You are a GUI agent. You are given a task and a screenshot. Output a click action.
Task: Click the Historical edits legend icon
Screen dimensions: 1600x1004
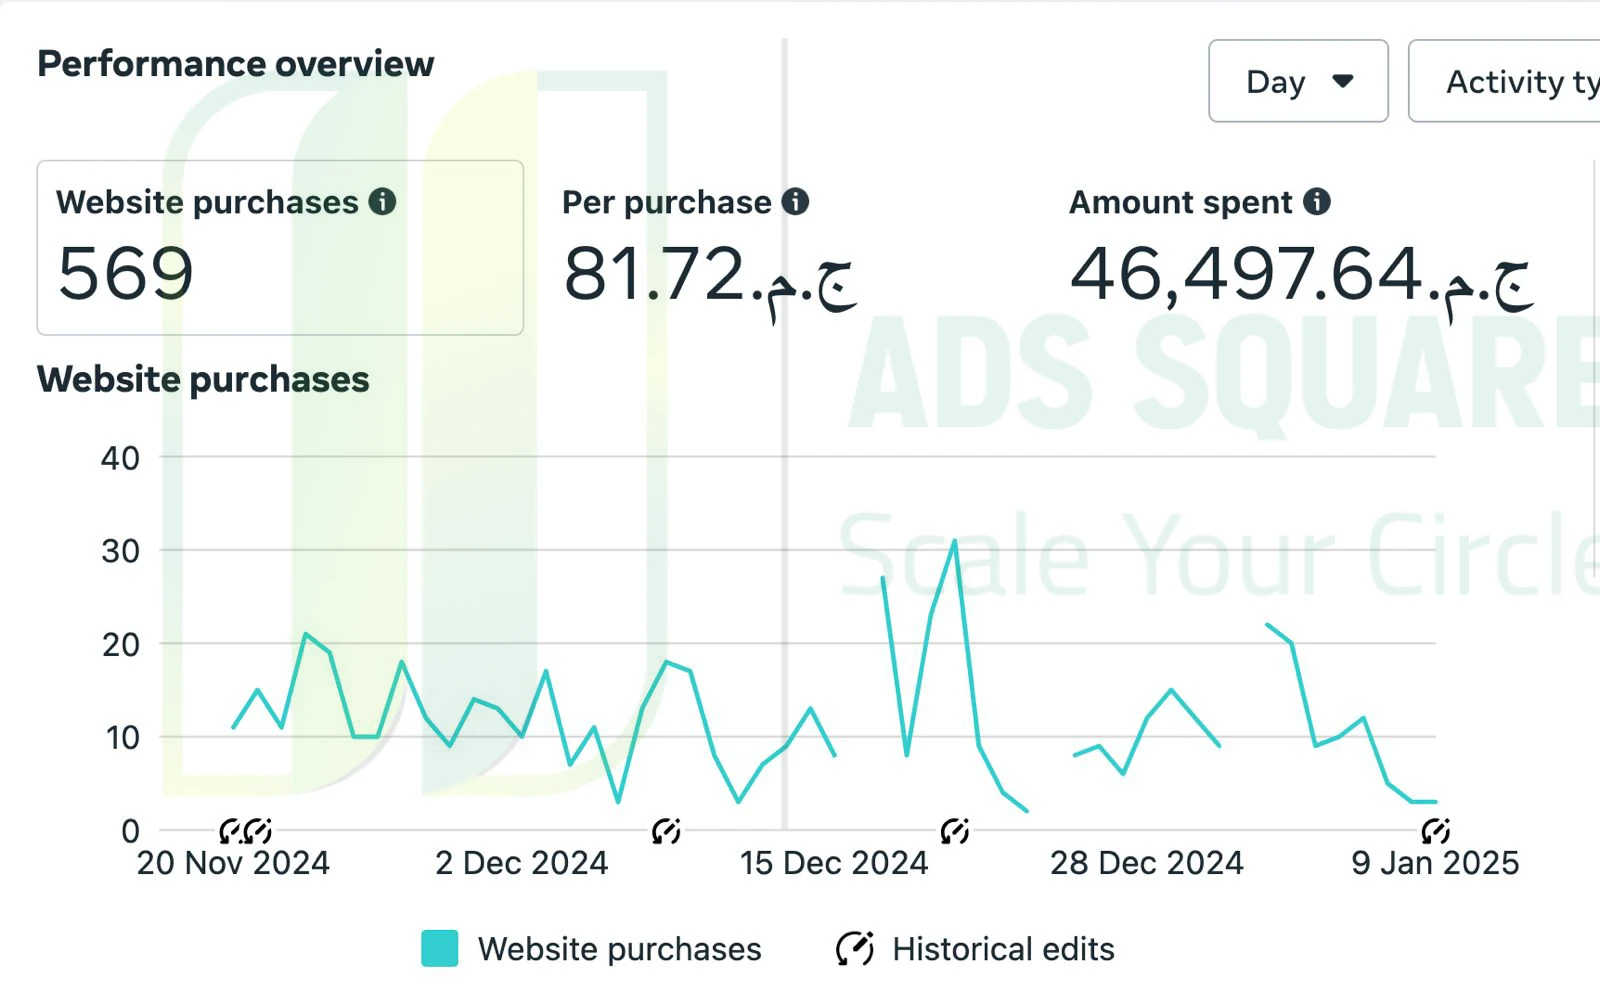855,949
